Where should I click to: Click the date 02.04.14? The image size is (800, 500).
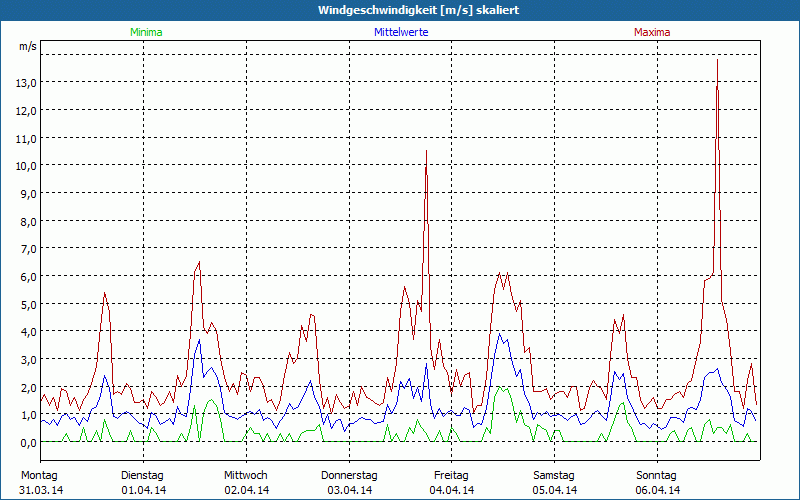pyautogui.click(x=247, y=490)
